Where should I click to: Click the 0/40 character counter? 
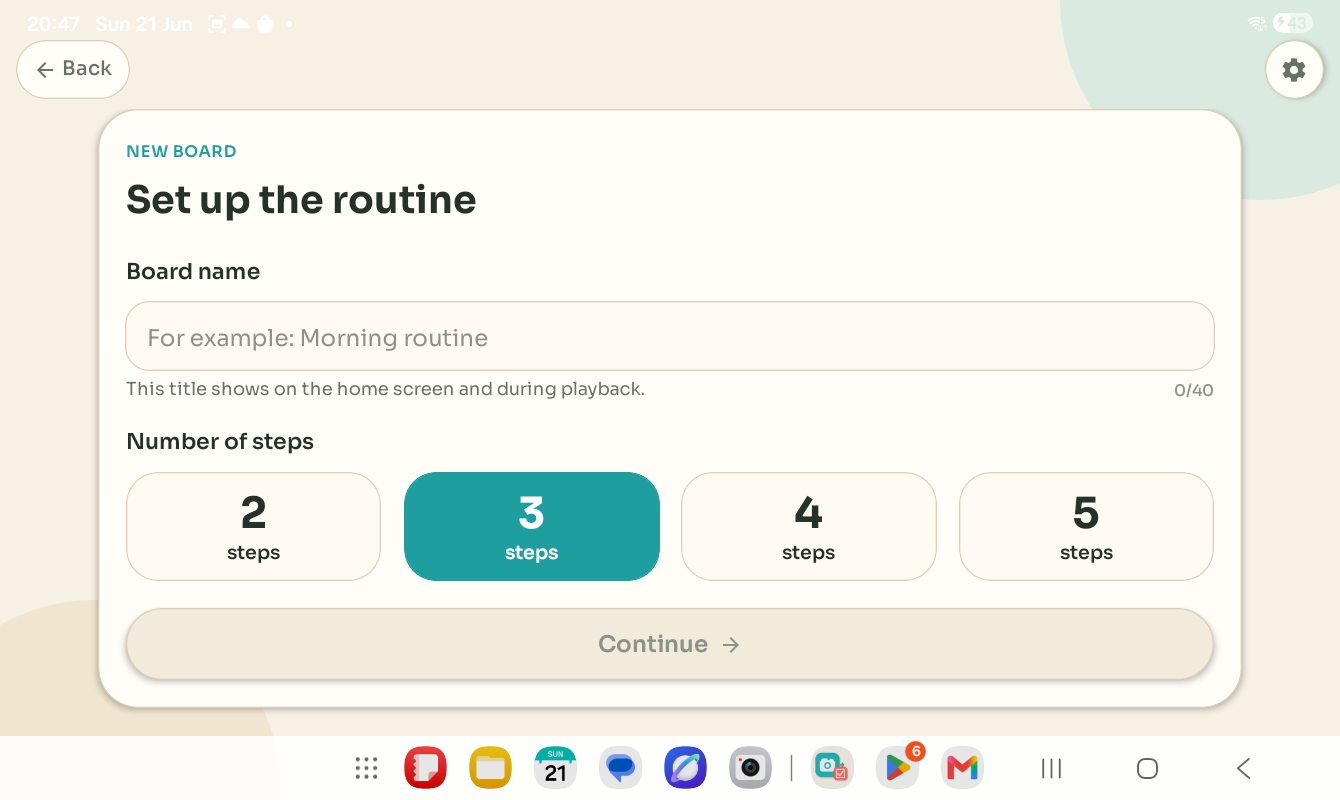[1194, 390]
